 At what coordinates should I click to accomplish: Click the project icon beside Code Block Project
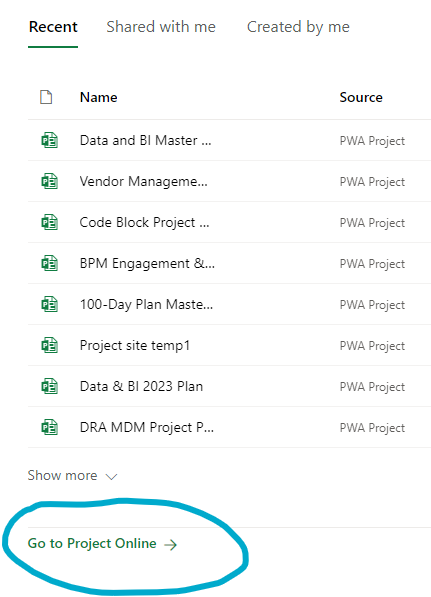[49, 222]
